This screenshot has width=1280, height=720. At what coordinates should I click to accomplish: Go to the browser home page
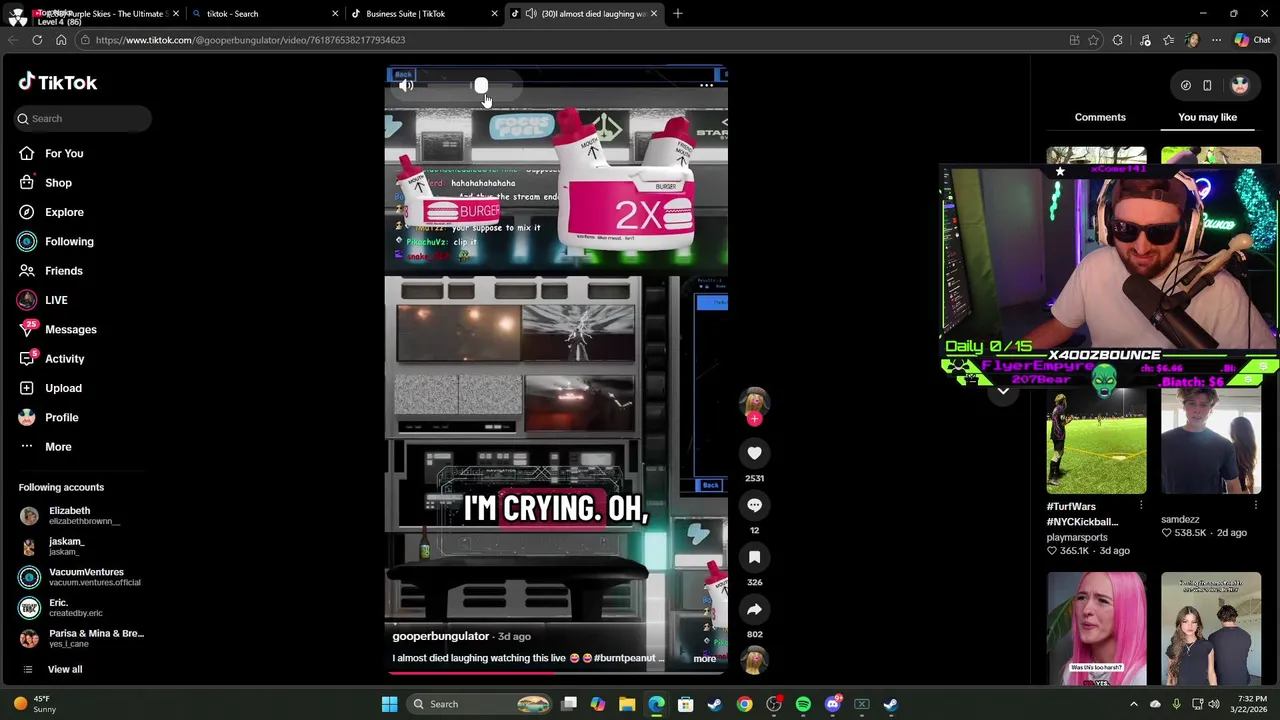[61, 40]
